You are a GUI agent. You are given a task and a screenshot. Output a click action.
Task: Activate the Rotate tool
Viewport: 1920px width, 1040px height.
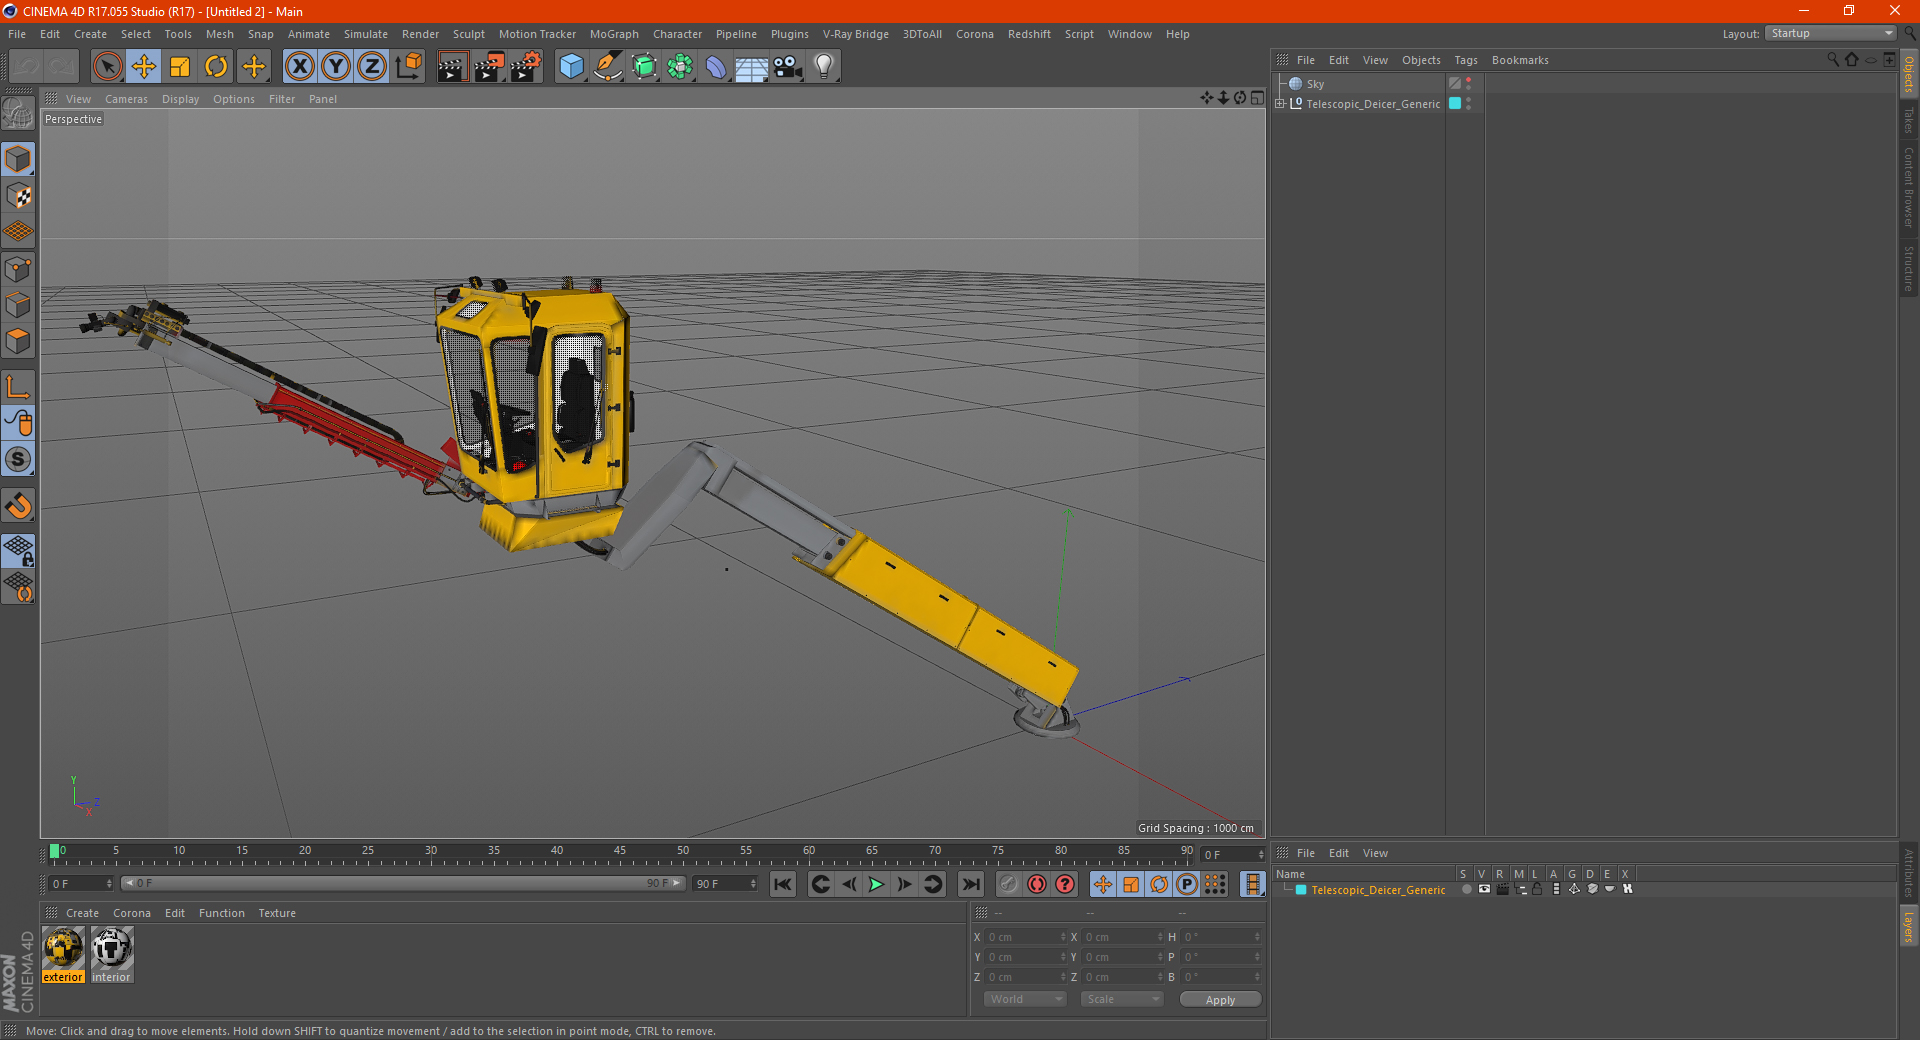click(216, 67)
